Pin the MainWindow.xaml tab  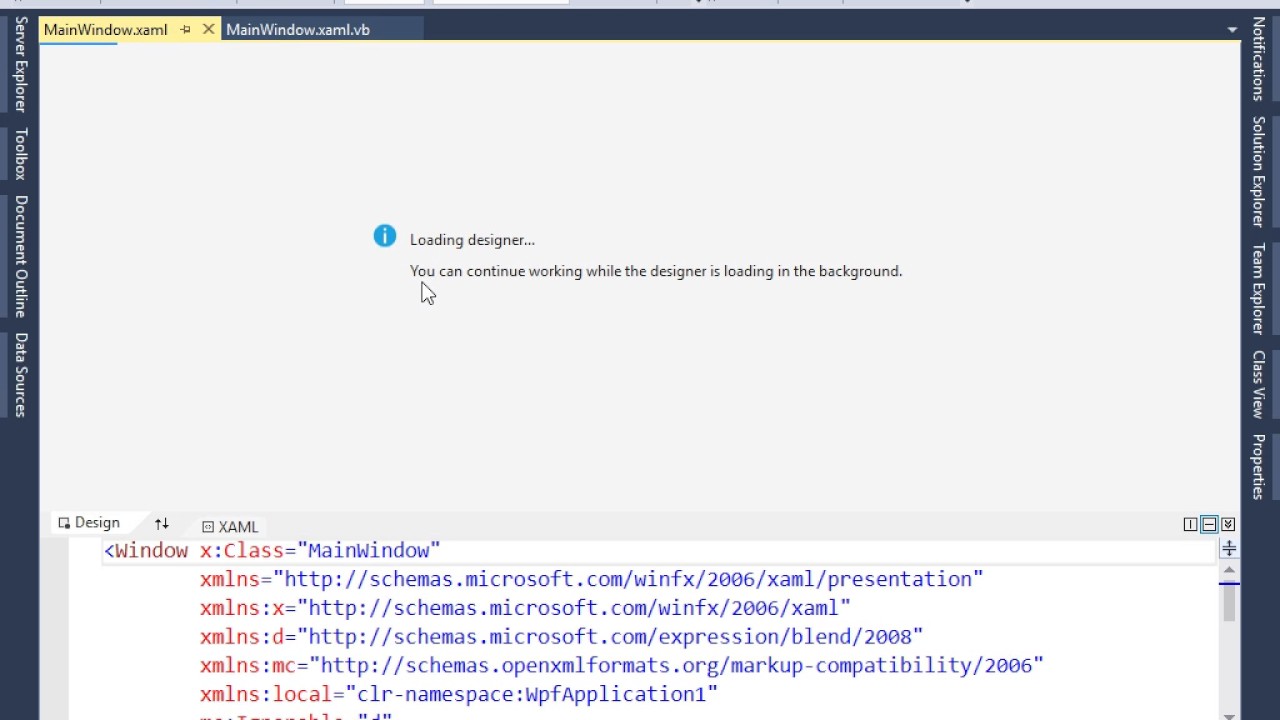pyautogui.click(x=185, y=30)
